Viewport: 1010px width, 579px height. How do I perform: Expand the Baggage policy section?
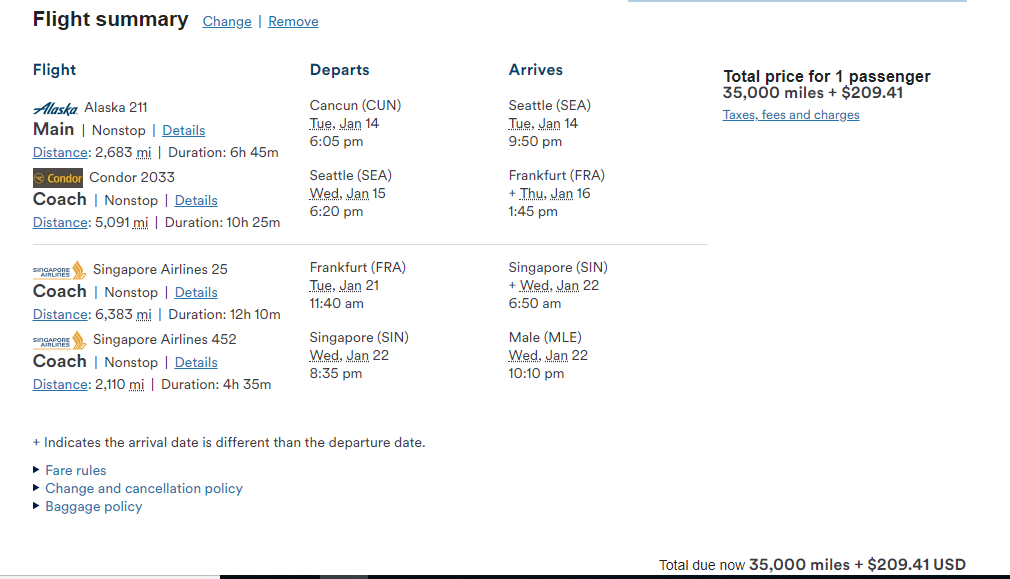tap(93, 506)
